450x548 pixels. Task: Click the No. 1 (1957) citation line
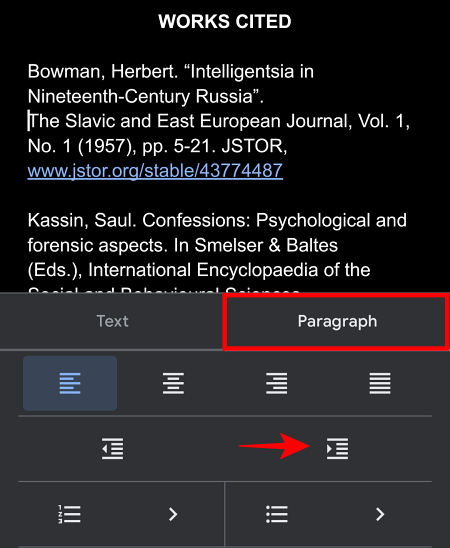tap(157, 146)
